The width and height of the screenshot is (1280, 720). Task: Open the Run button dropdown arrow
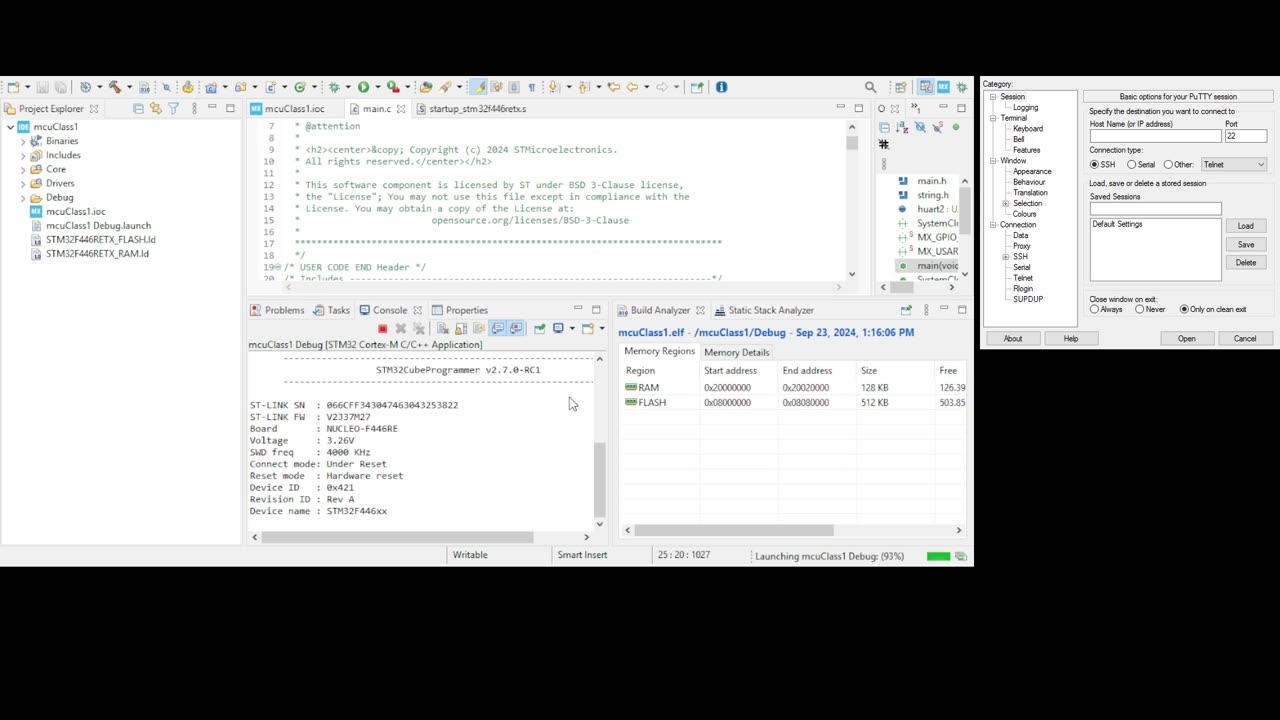pos(378,87)
